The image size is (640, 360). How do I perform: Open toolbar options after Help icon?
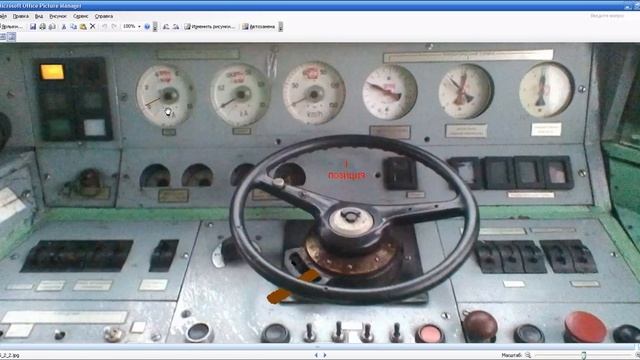pos(155,27)
